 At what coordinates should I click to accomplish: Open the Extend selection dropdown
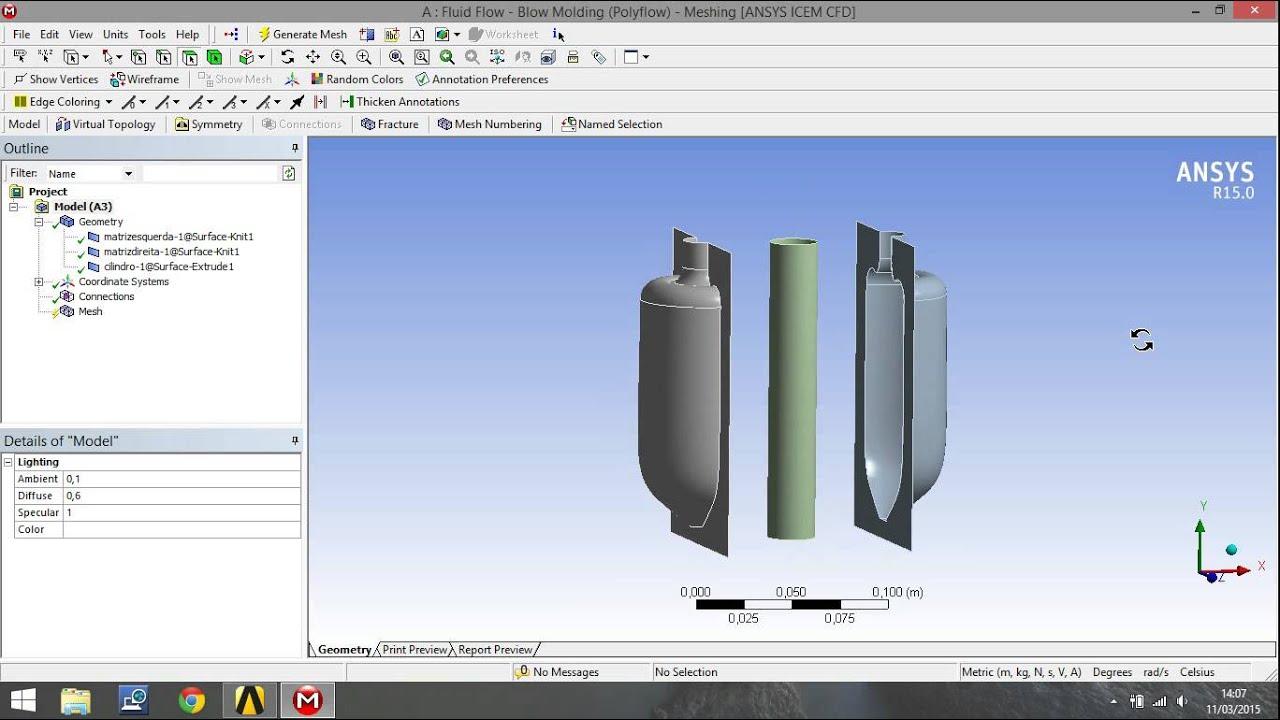point(261,57)
